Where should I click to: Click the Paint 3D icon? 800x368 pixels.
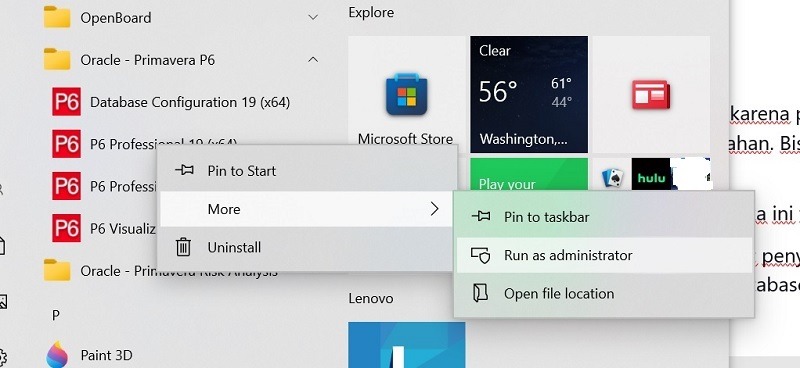(x=57, y=354)
